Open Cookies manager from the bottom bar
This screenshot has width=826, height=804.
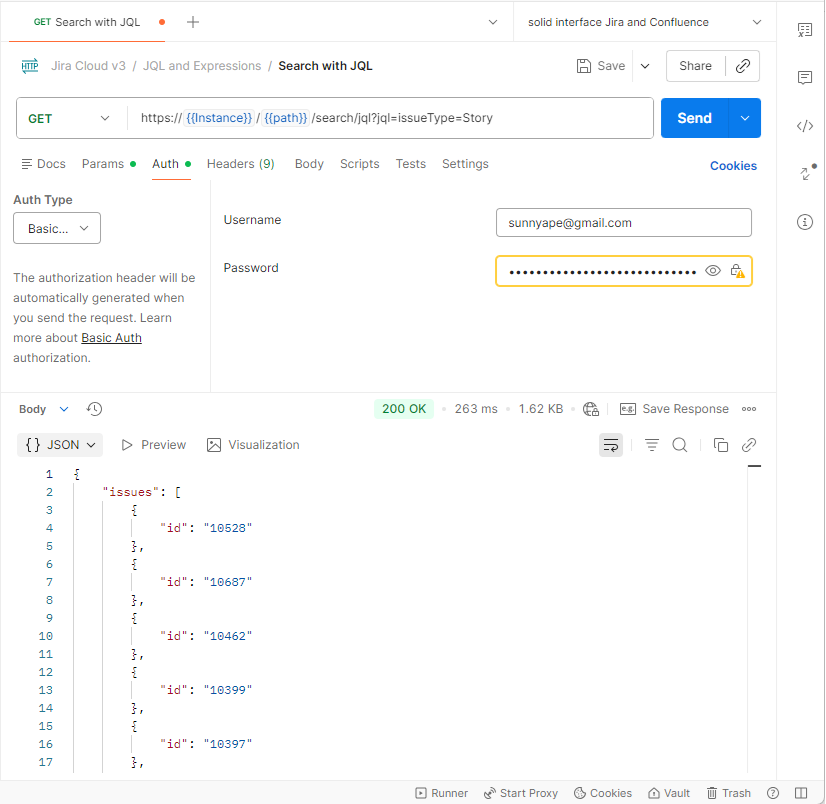[602, 792]
